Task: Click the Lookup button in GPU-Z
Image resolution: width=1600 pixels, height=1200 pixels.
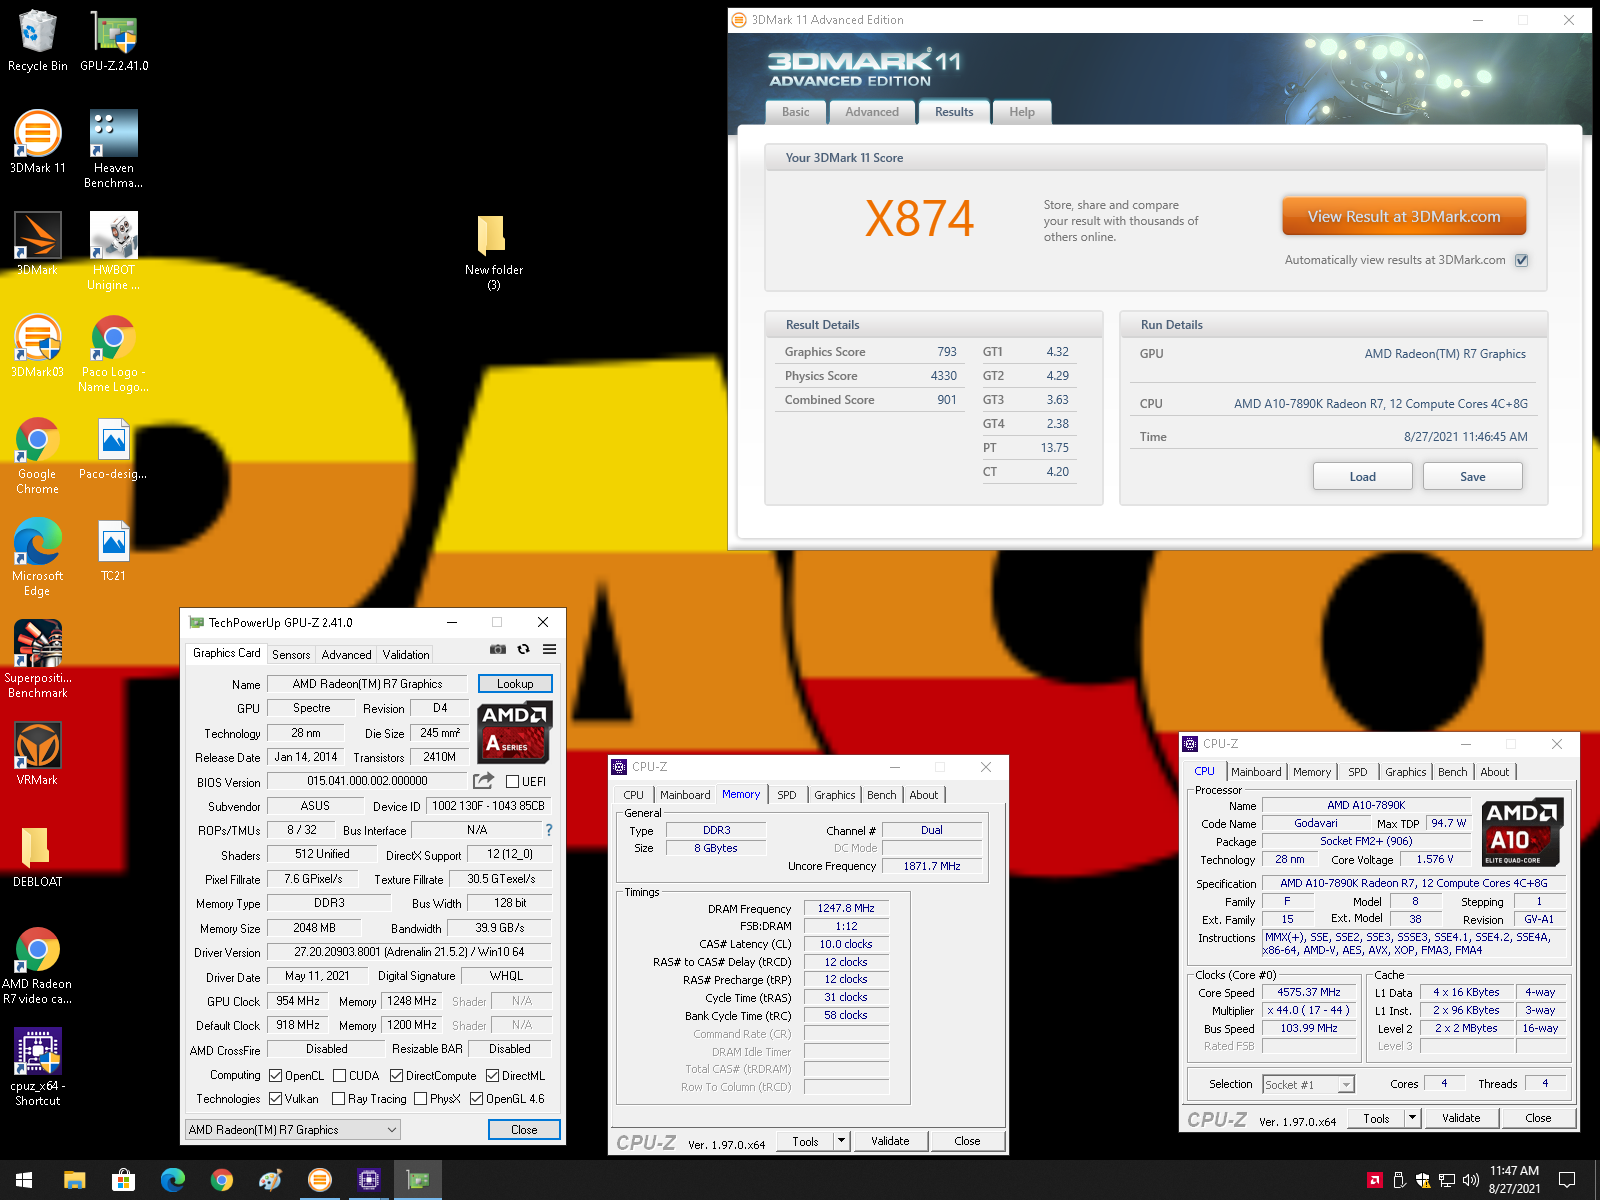Action: coord(515,684)
